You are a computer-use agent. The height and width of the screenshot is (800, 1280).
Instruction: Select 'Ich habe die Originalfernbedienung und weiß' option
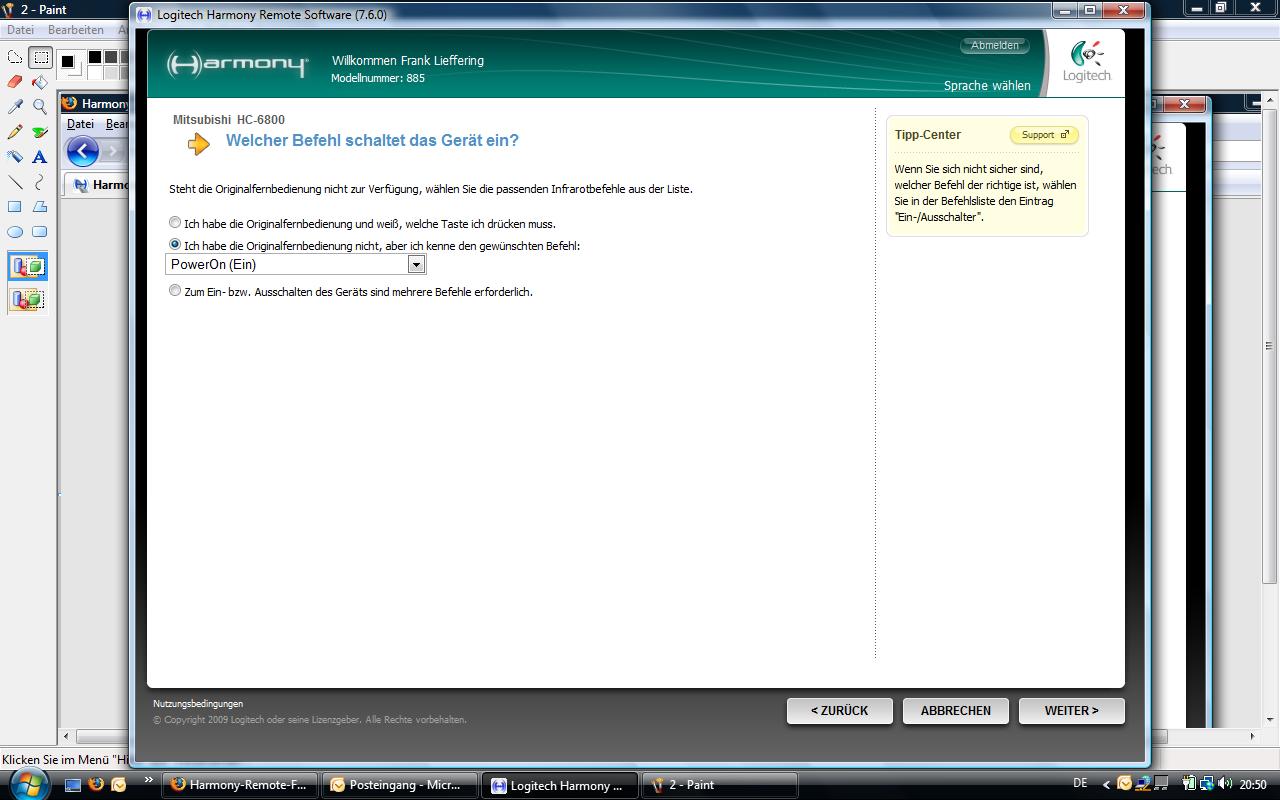click(176, 223)
